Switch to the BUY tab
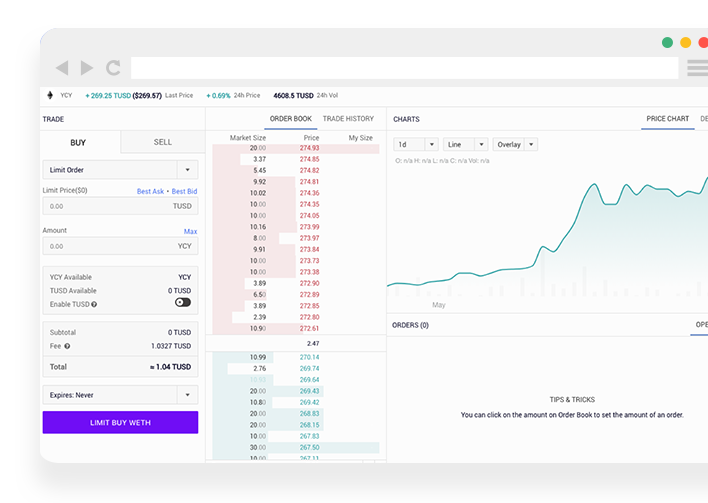Screen dimensions: 708x503 coord(80,143)
